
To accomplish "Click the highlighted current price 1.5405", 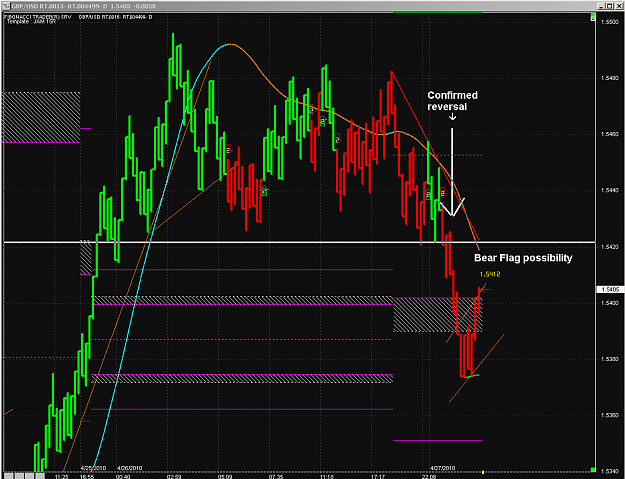I will pos(610,290).
